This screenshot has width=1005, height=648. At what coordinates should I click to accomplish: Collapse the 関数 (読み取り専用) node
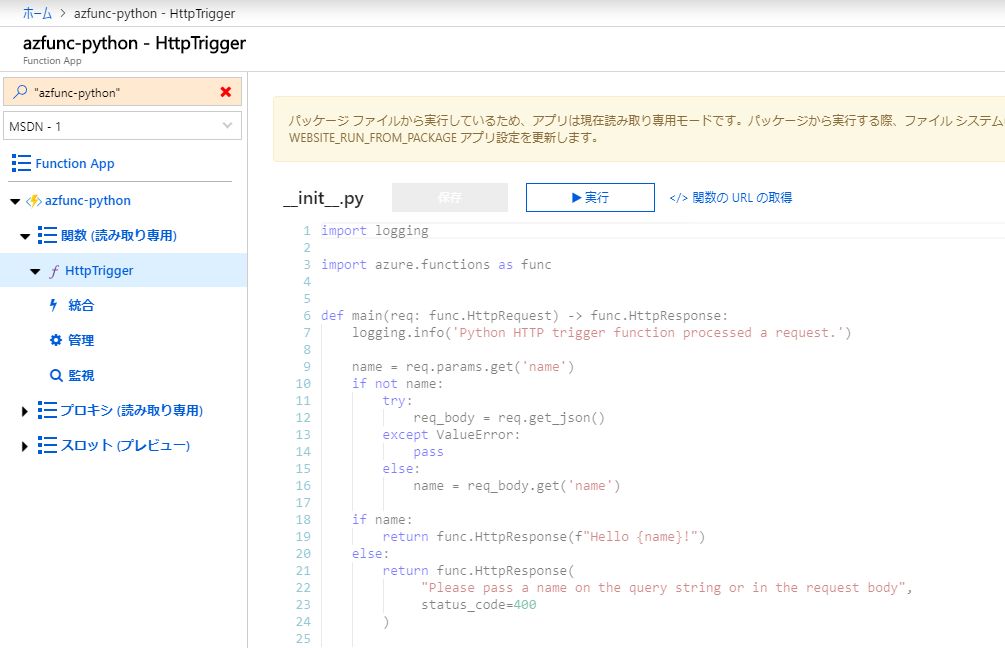pyautogui.click(x=25, y=236)
